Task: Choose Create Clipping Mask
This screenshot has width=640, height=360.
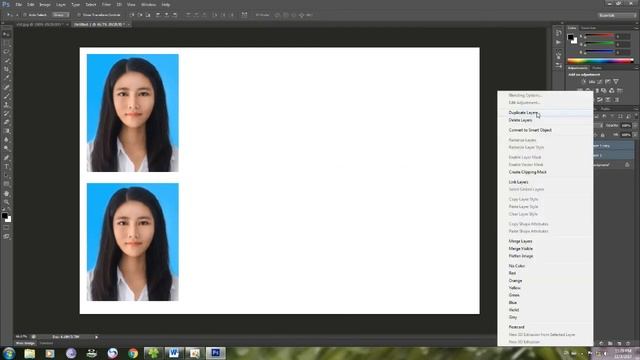Action: 545,172
